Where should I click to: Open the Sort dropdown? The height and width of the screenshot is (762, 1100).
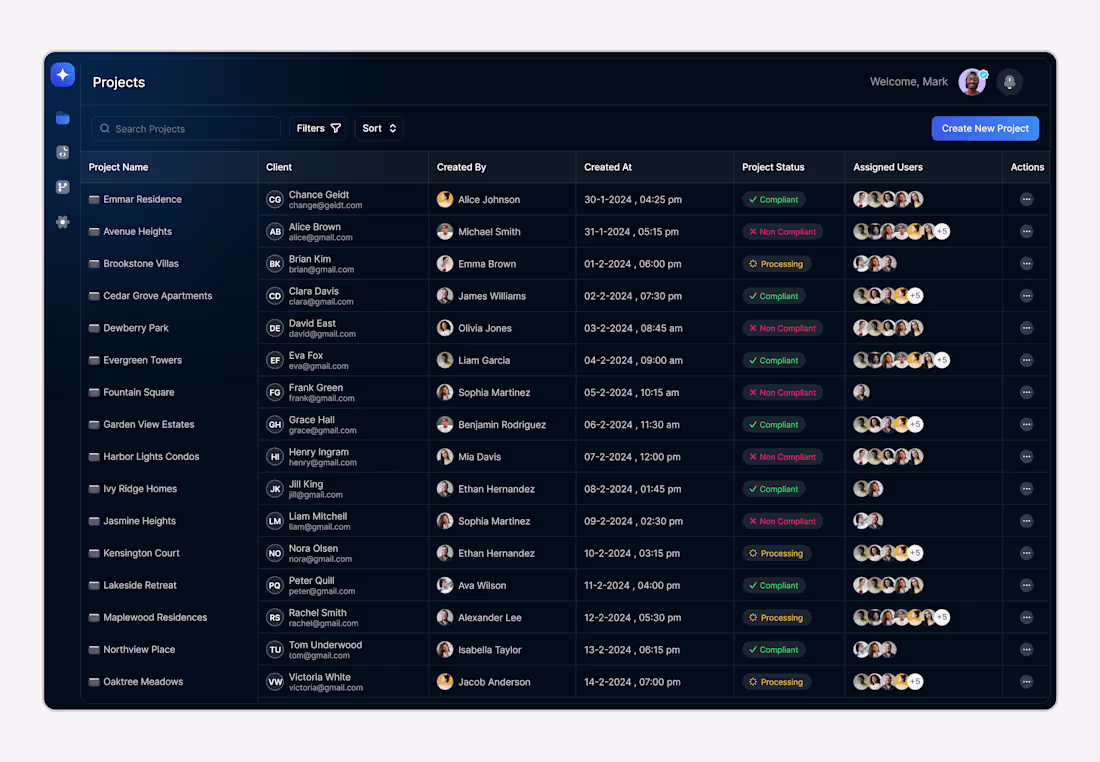[378, 128]
